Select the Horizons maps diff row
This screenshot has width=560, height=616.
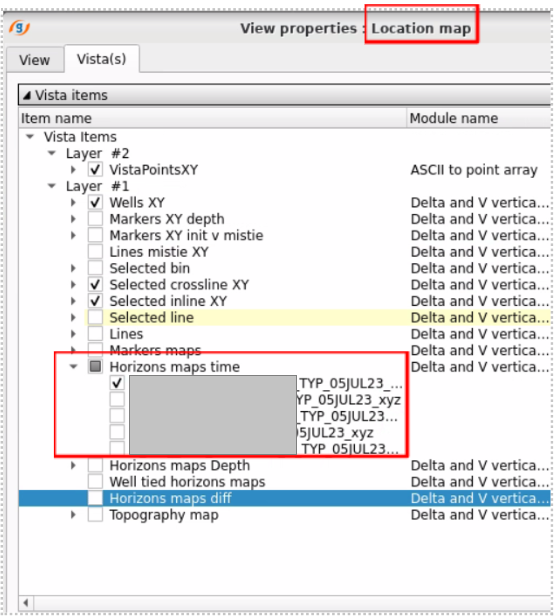[285, 498]
